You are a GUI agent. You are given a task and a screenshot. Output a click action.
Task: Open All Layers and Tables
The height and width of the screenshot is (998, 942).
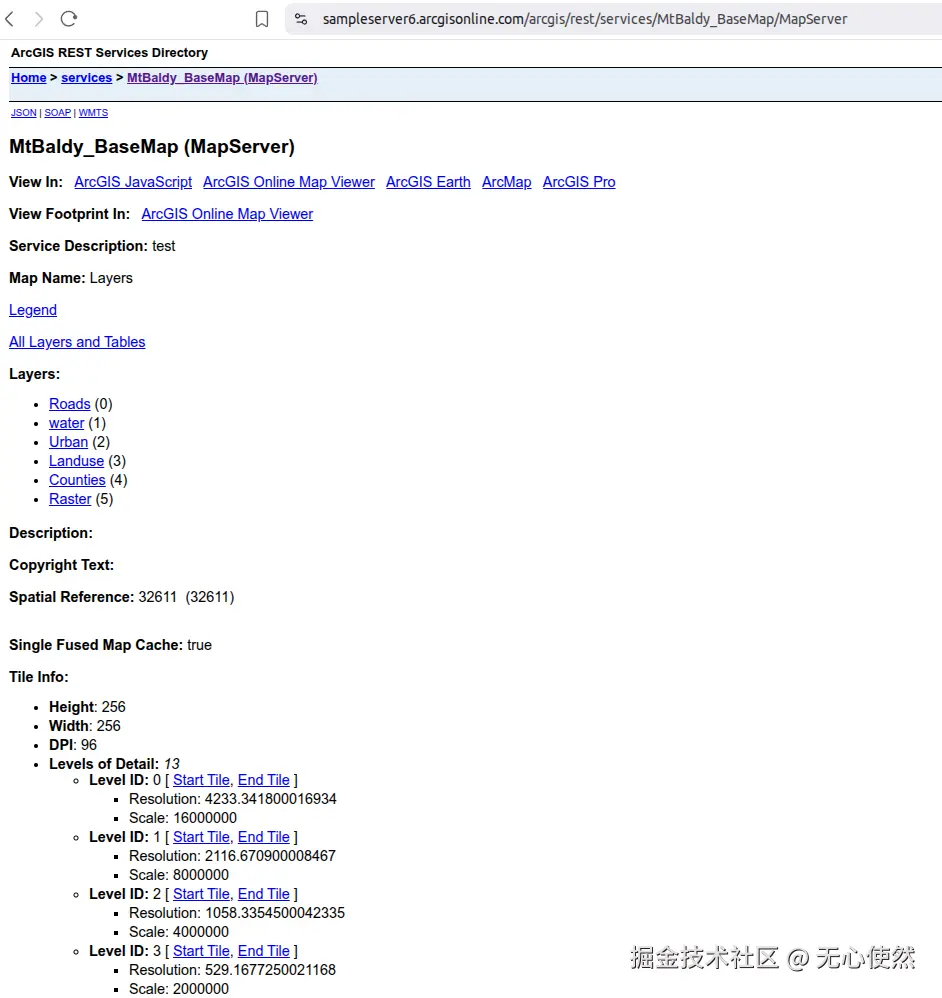tap(77, 342)
